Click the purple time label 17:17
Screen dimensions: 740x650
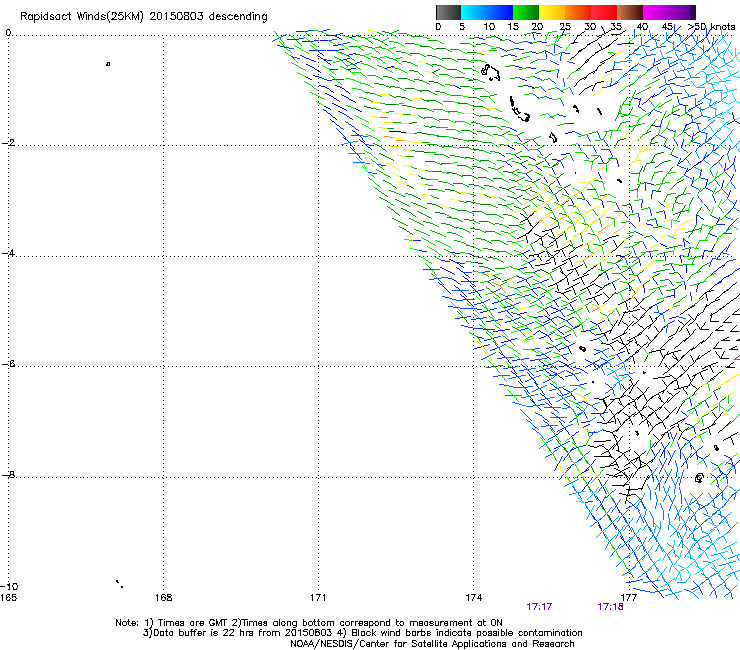pos(539,607)
